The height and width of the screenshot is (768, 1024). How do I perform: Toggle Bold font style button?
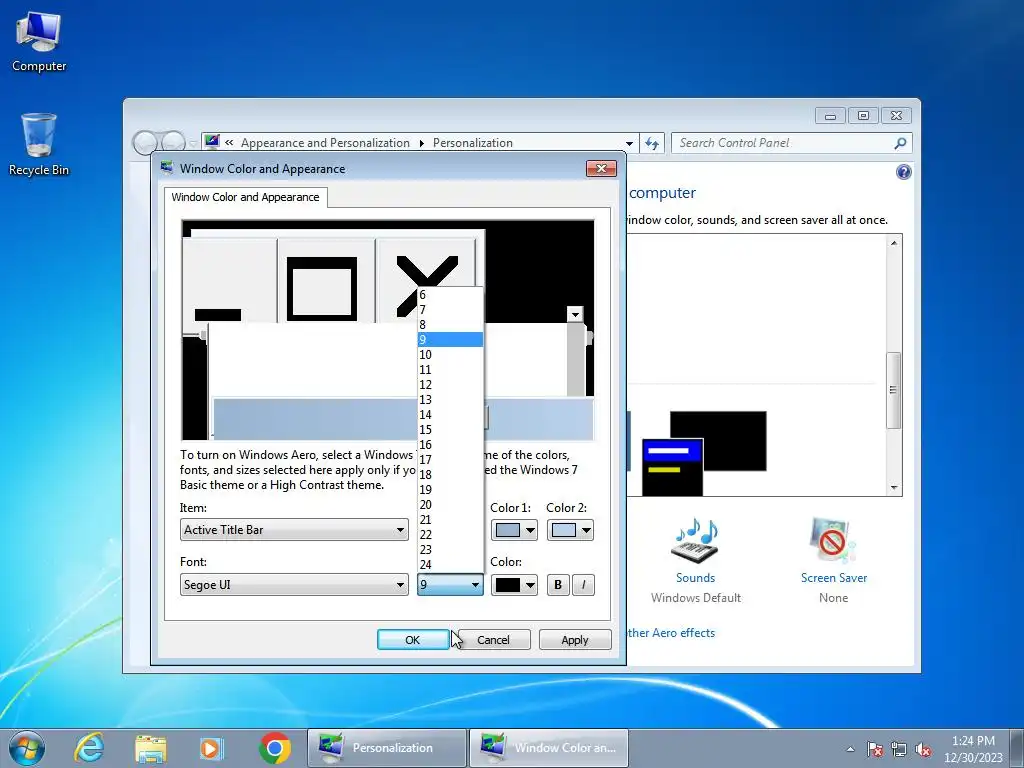tap(558, 584)
